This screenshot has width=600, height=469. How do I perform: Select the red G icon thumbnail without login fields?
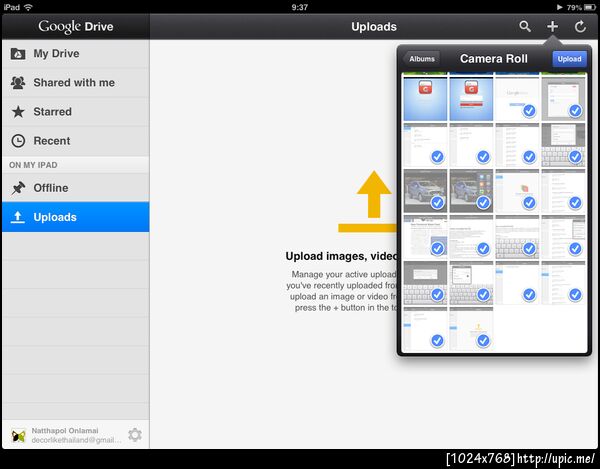pyautogui.click(x=425, y=99)
